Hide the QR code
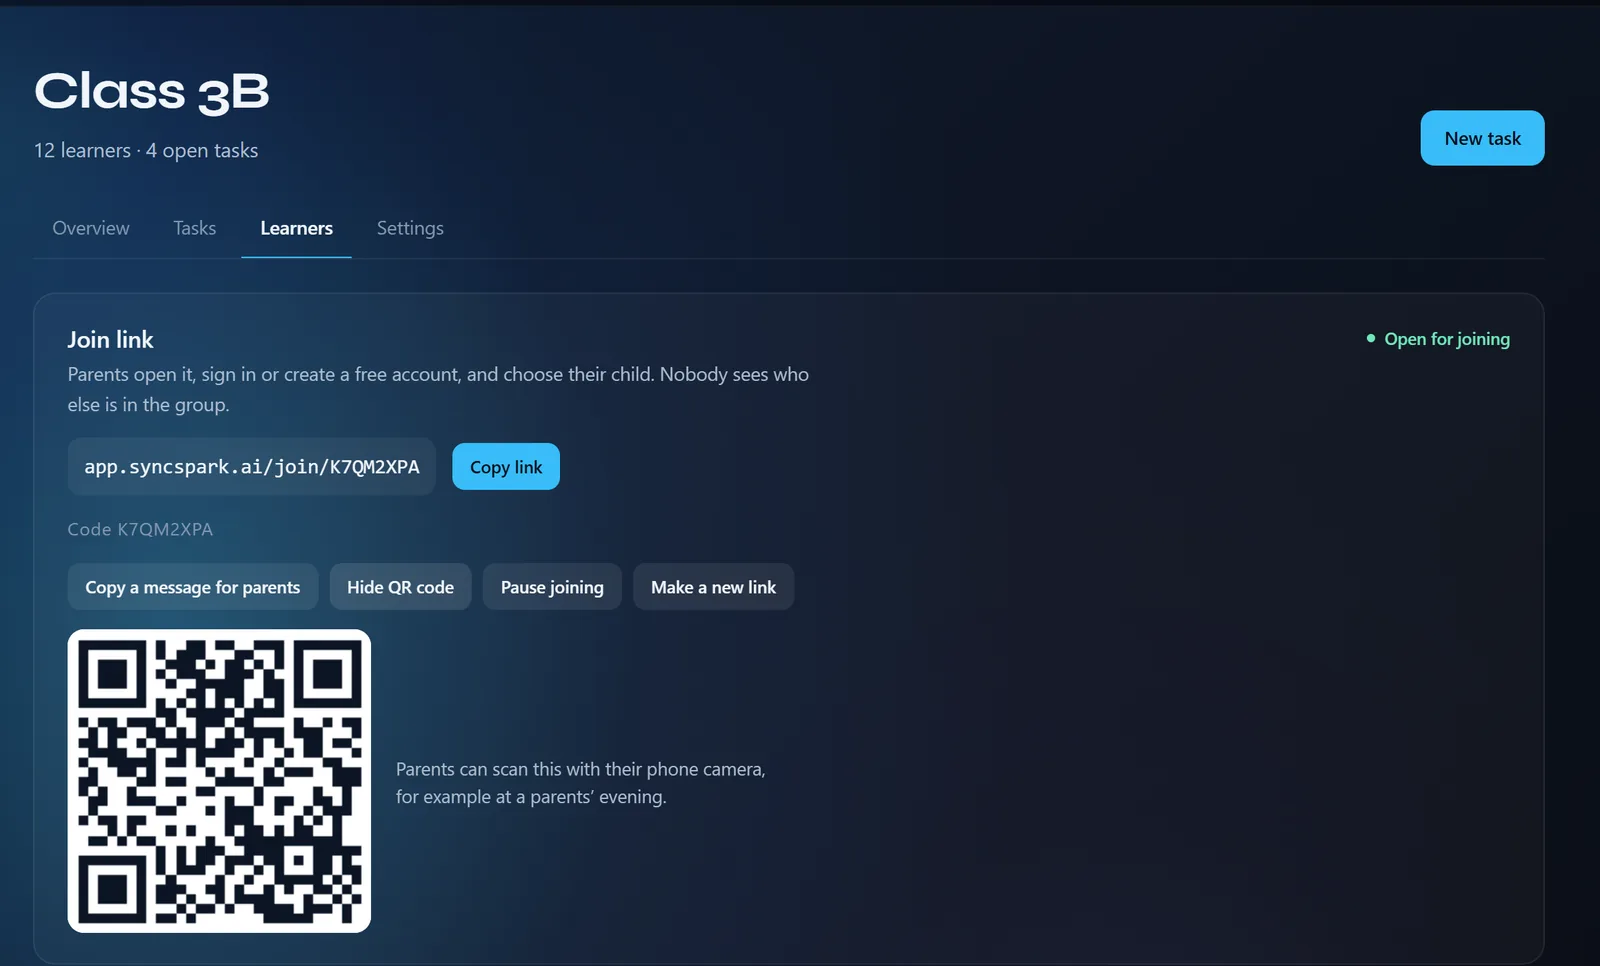 [x=400, y=587]
